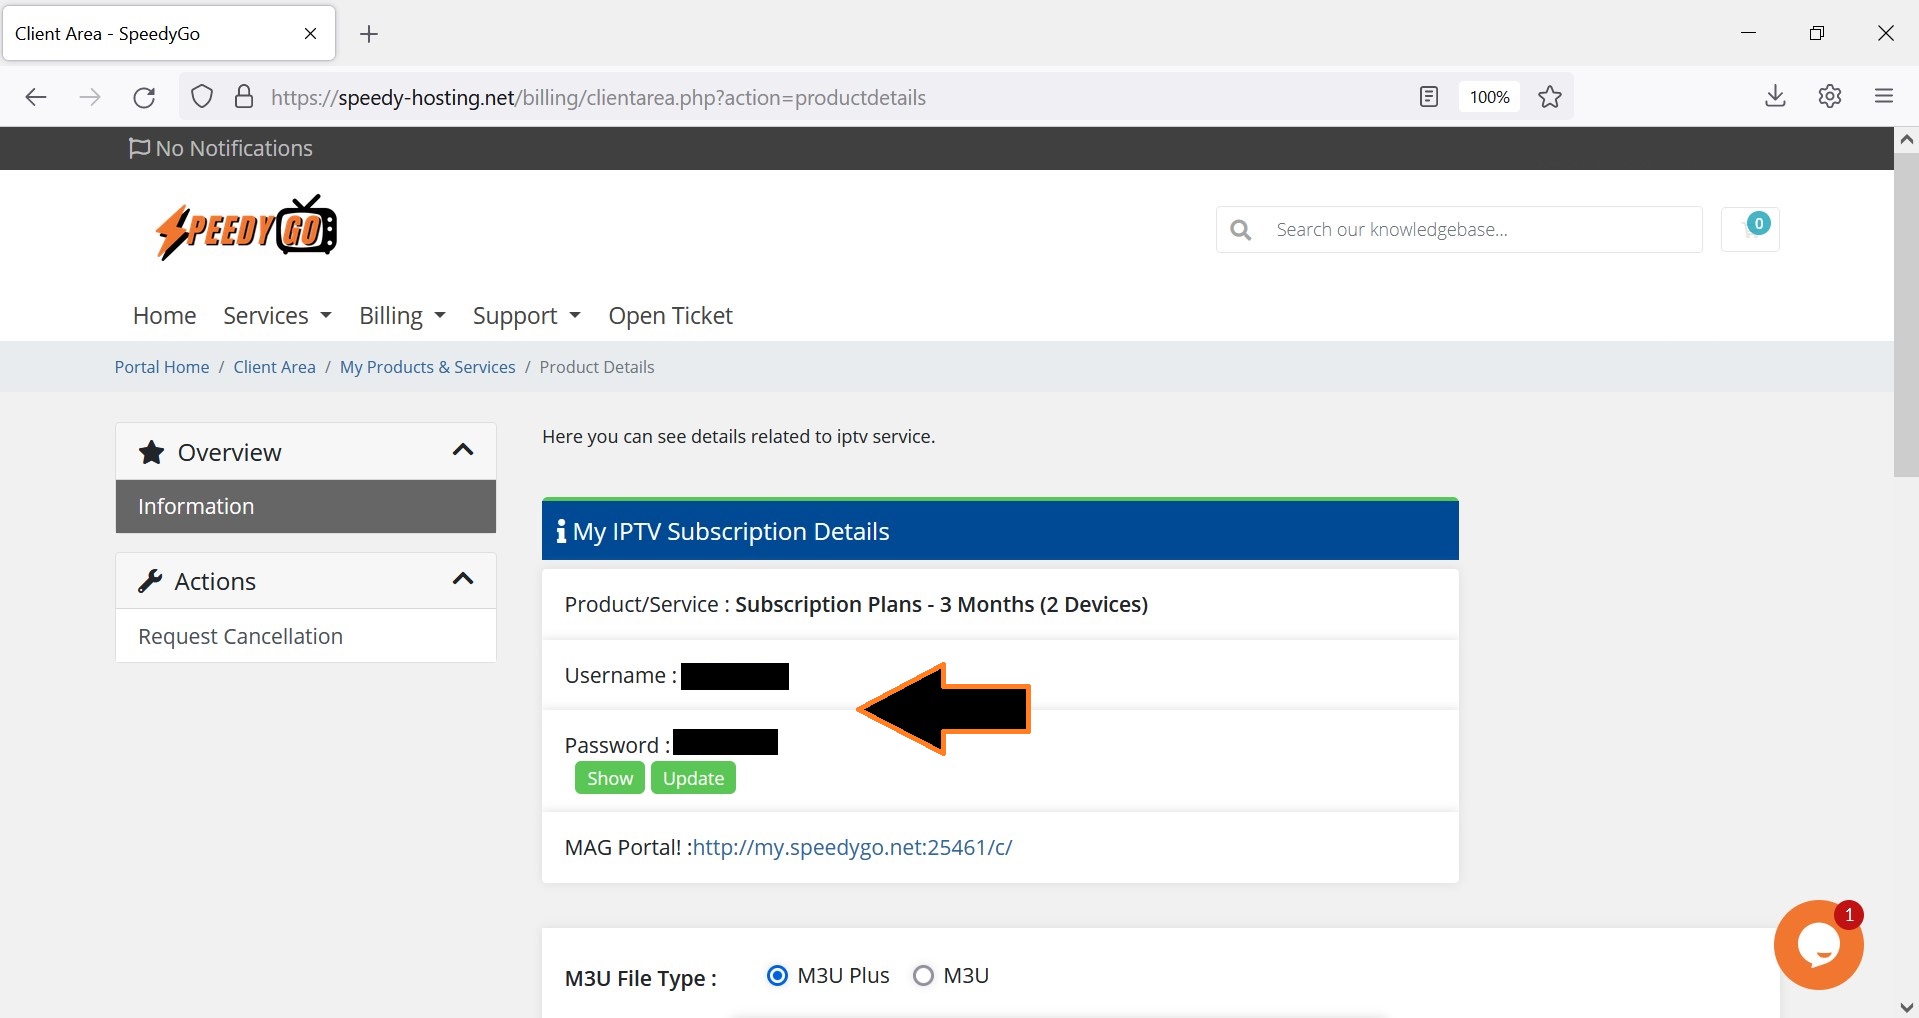Click the page vertical scrollbar thumb
The width and height of the screenshot is (1919, 1018).
tap(1906, 314)
